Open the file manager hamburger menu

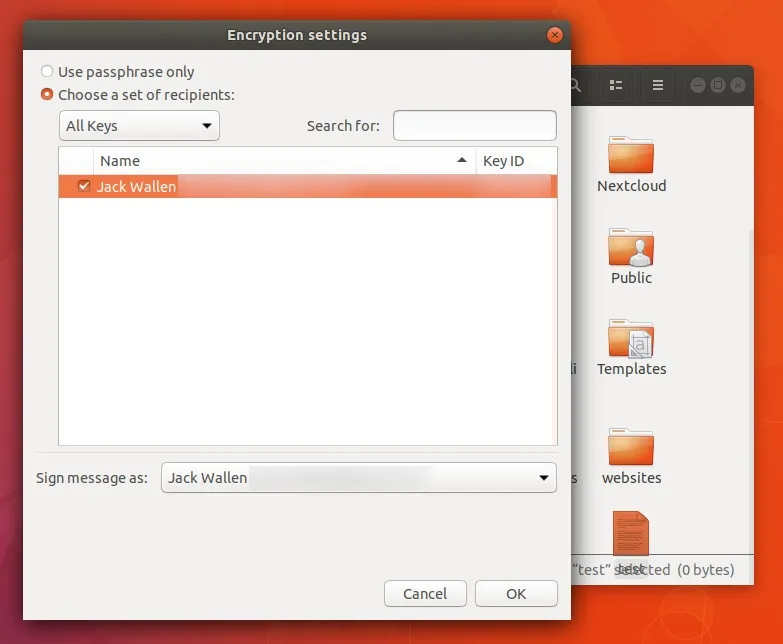pyautogui.click(x=657, y=86)
